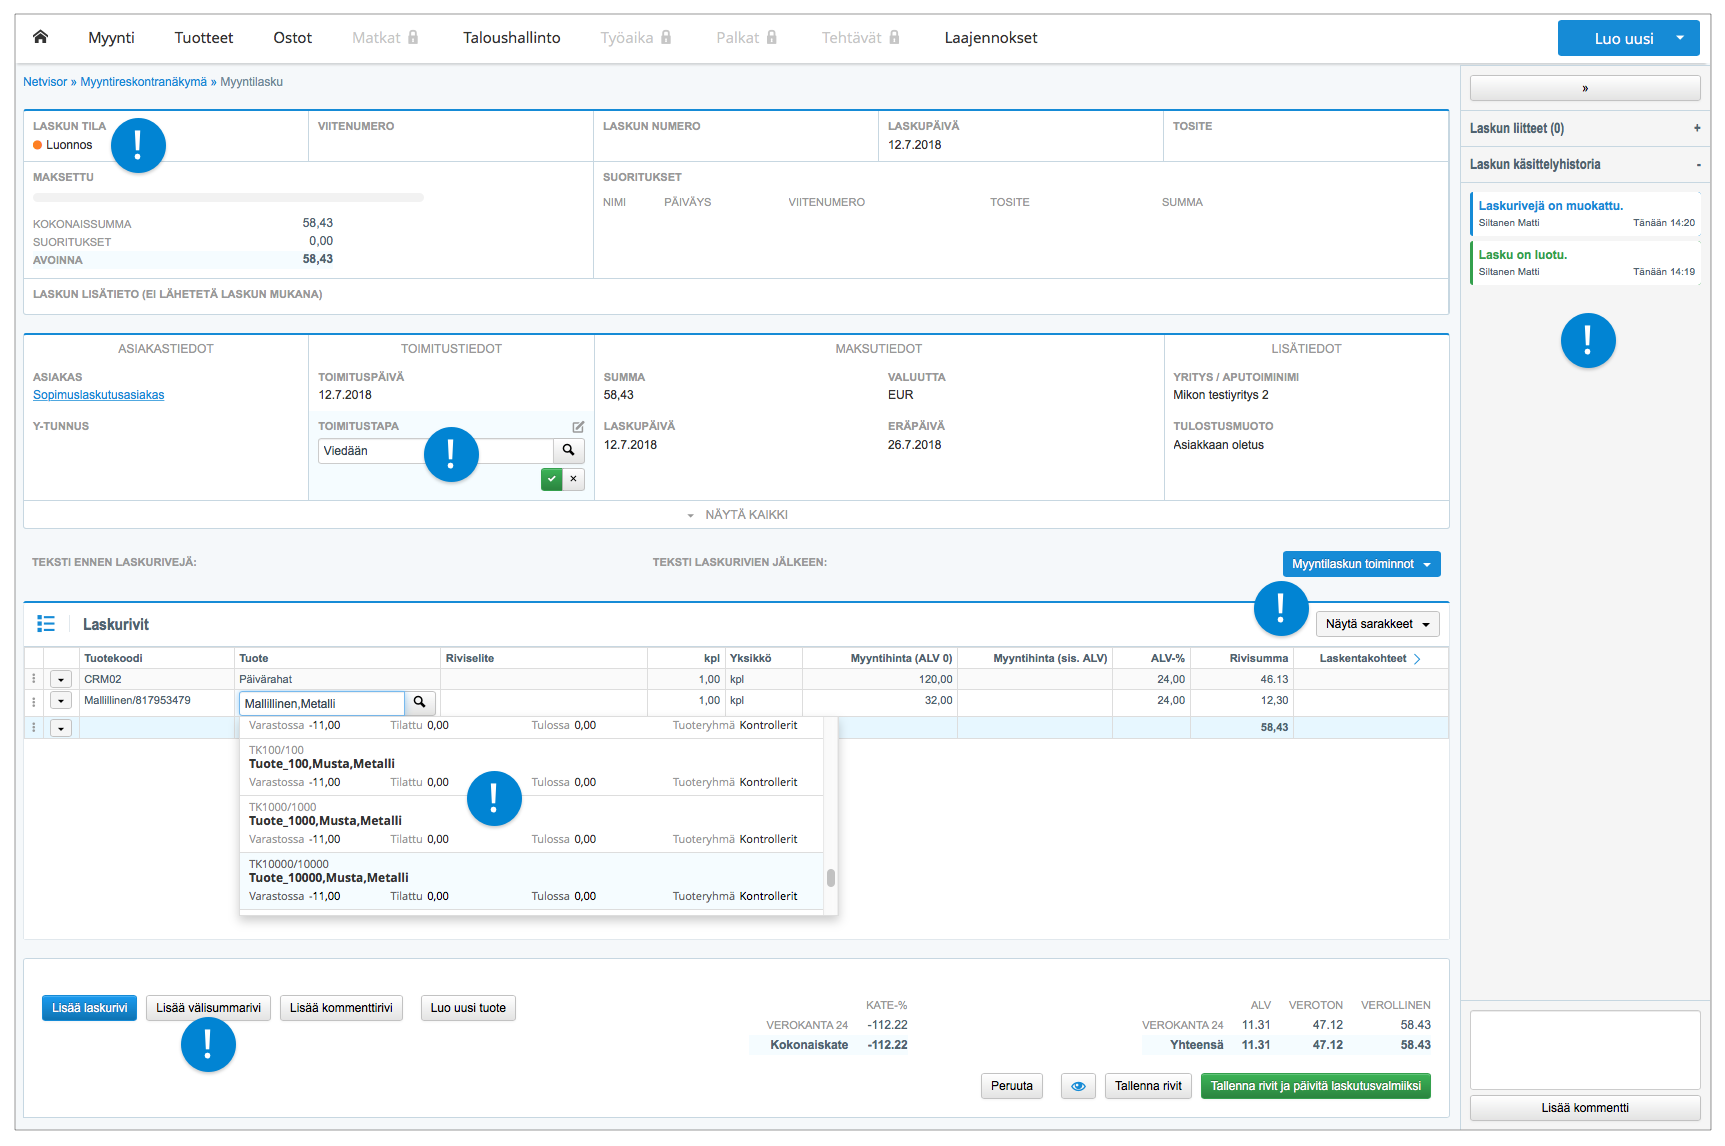Viewport: 1725px width, 1146px height.
Task: Click the Laskurivit list icon
Action: click(x=46, y=624)
